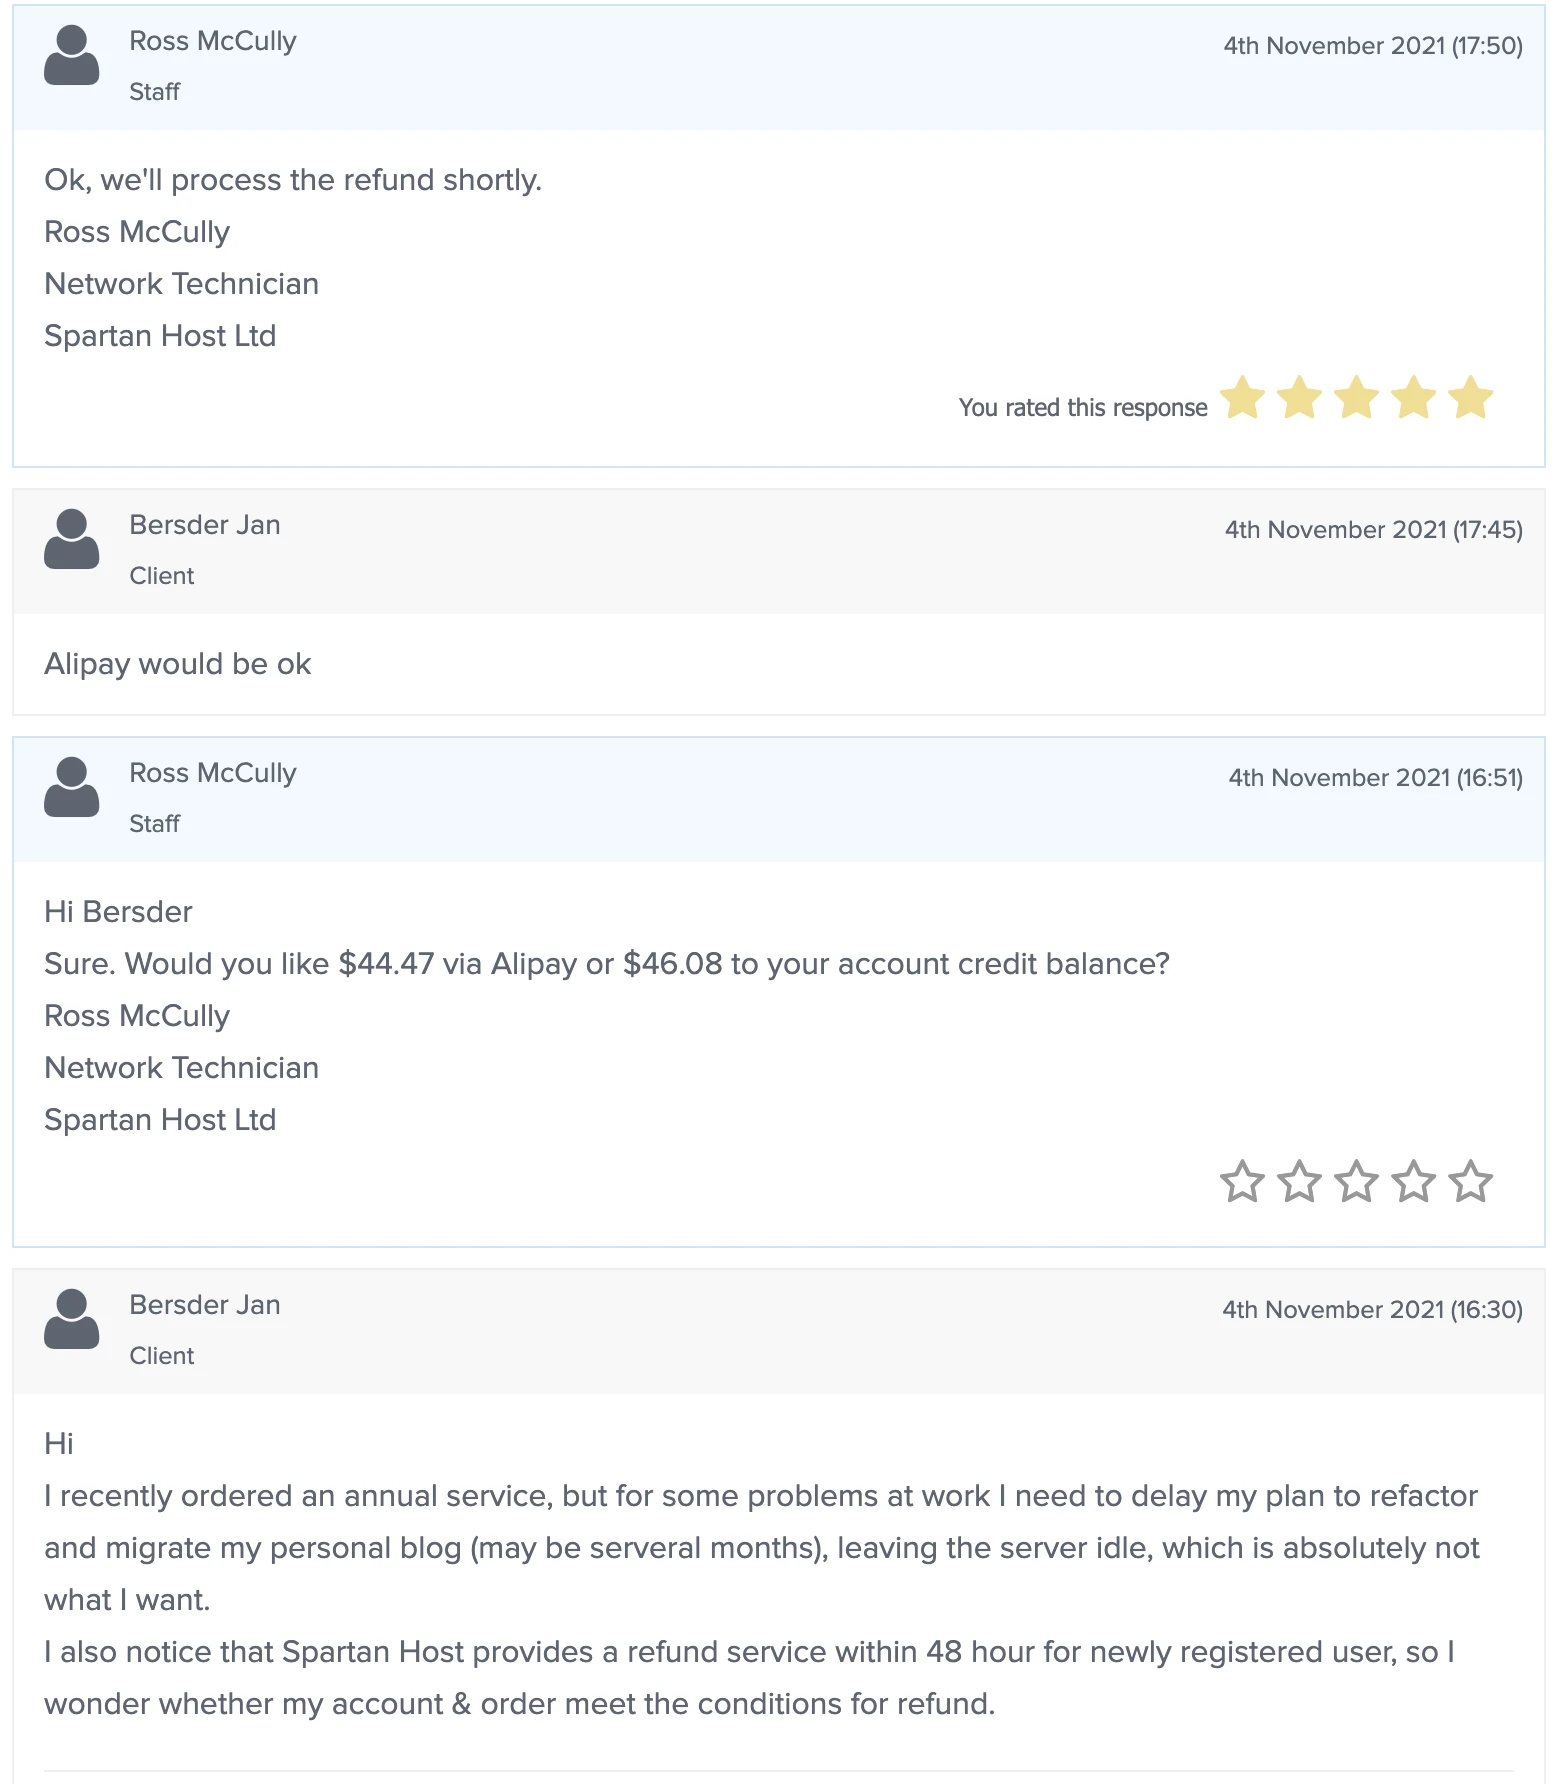Viewport: 1566px width, 1784px height.
Task: Click fifth filled star on rated response
Action: coord(1472,397)
